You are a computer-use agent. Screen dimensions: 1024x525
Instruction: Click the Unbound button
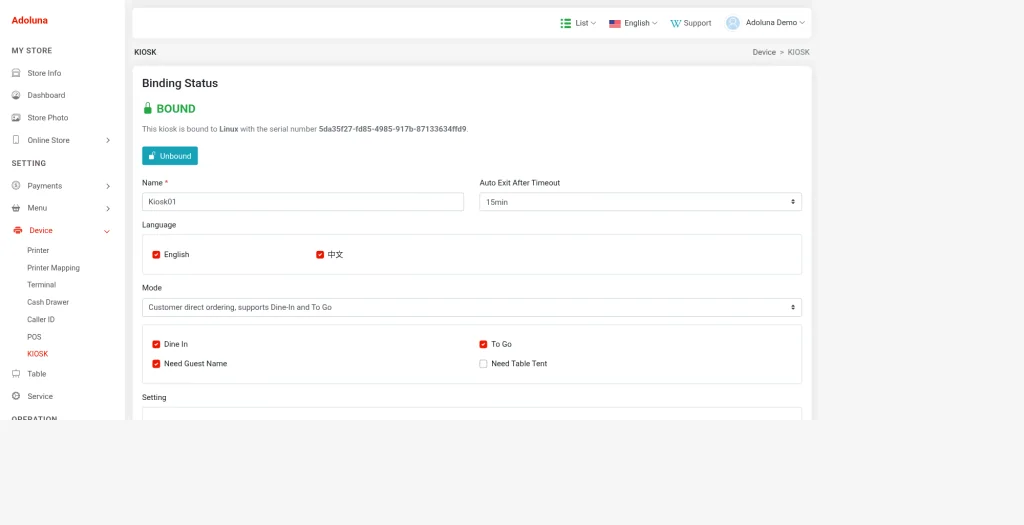click(x=170, y=156)
